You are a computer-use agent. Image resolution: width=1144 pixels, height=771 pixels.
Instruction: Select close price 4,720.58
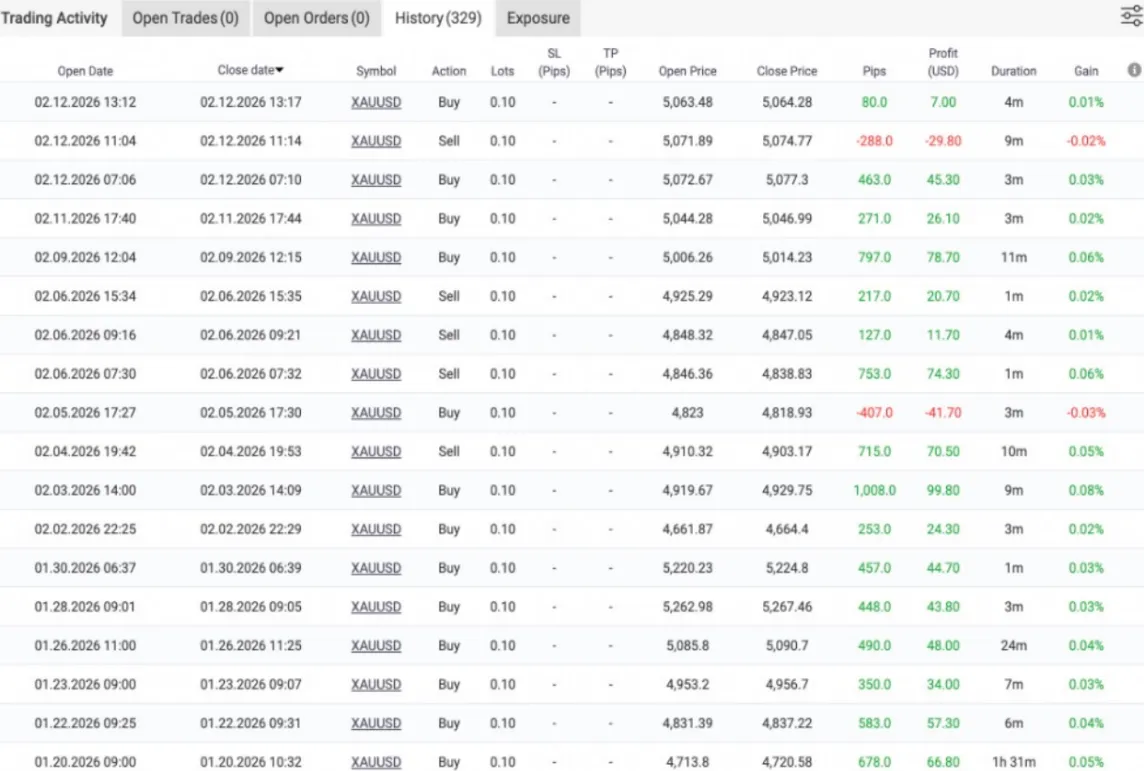click(786, 762)
